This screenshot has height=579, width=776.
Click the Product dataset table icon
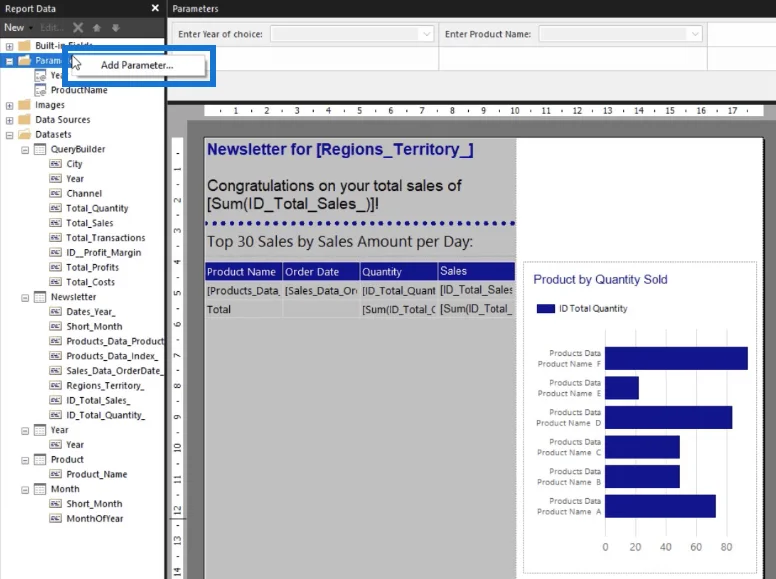[x=40, y=460]
